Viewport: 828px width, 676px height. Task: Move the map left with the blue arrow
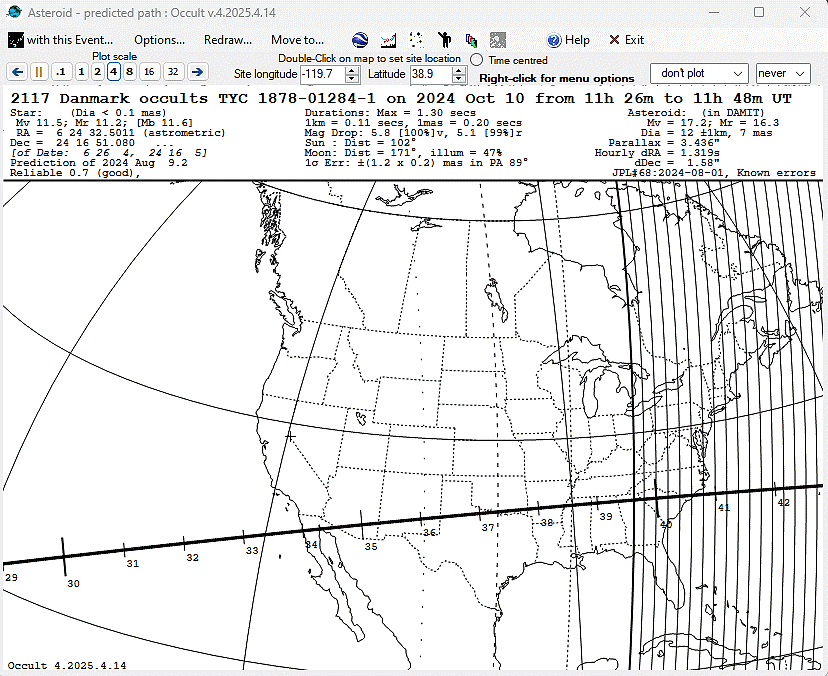tap(17, 72)
